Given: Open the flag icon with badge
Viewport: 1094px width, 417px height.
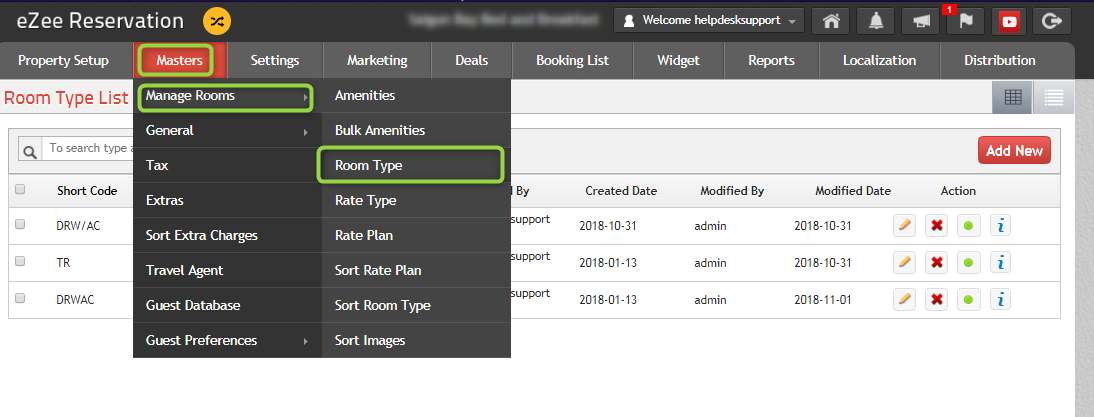Looking at the screenshot, I should click(966, 21).
